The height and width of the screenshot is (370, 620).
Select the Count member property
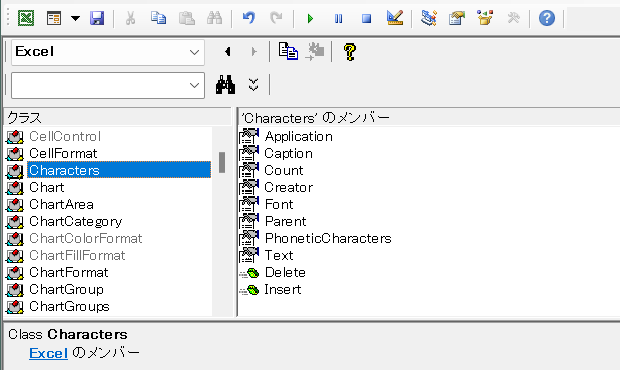tap(284, 170)
